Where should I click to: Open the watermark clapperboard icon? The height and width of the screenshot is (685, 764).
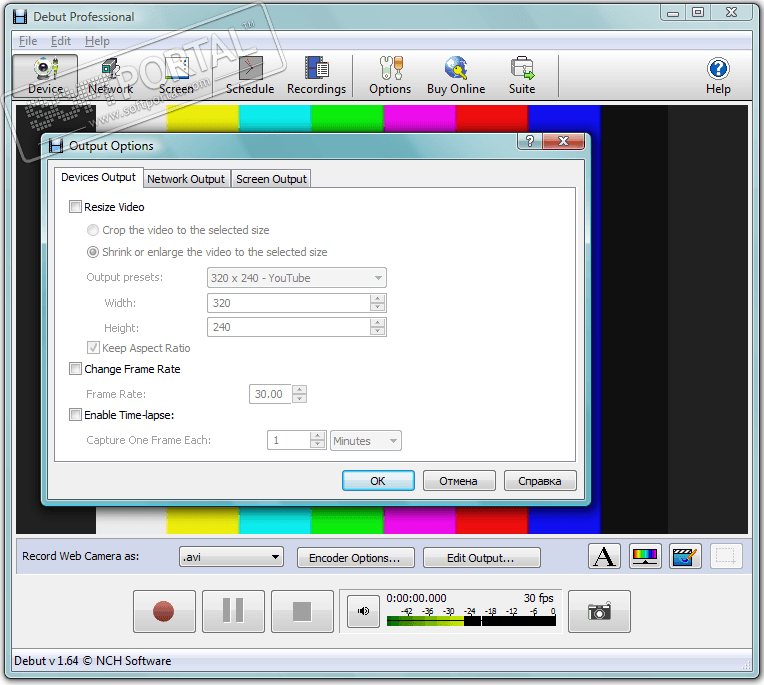point(685,556)
